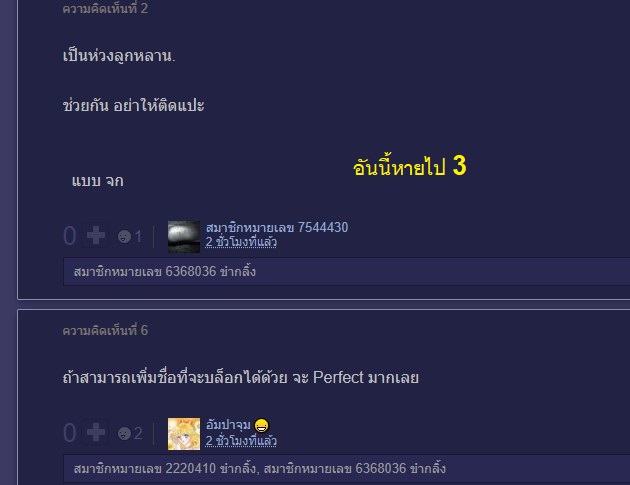This screenshot has height=485, width=630.
Task: Click vote score 0 on comment 6
Action: point(70,433)
